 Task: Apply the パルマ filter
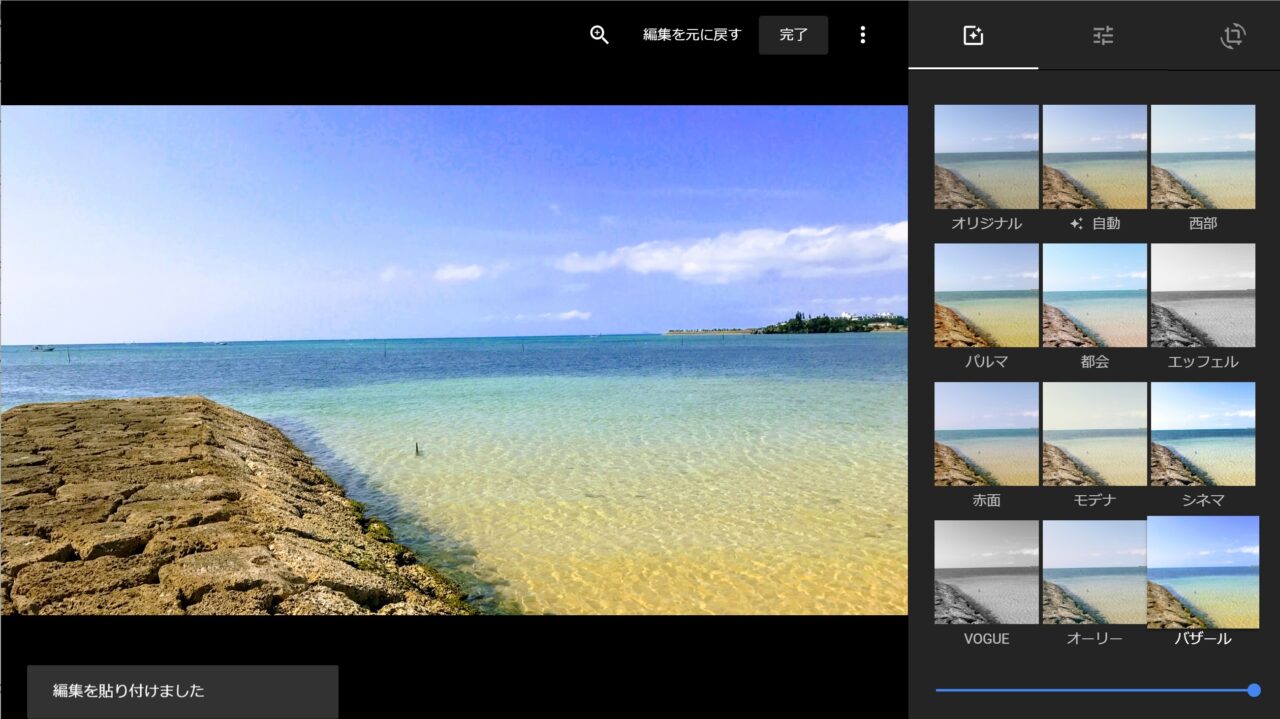pyautogui.click(x=986, y=296)
